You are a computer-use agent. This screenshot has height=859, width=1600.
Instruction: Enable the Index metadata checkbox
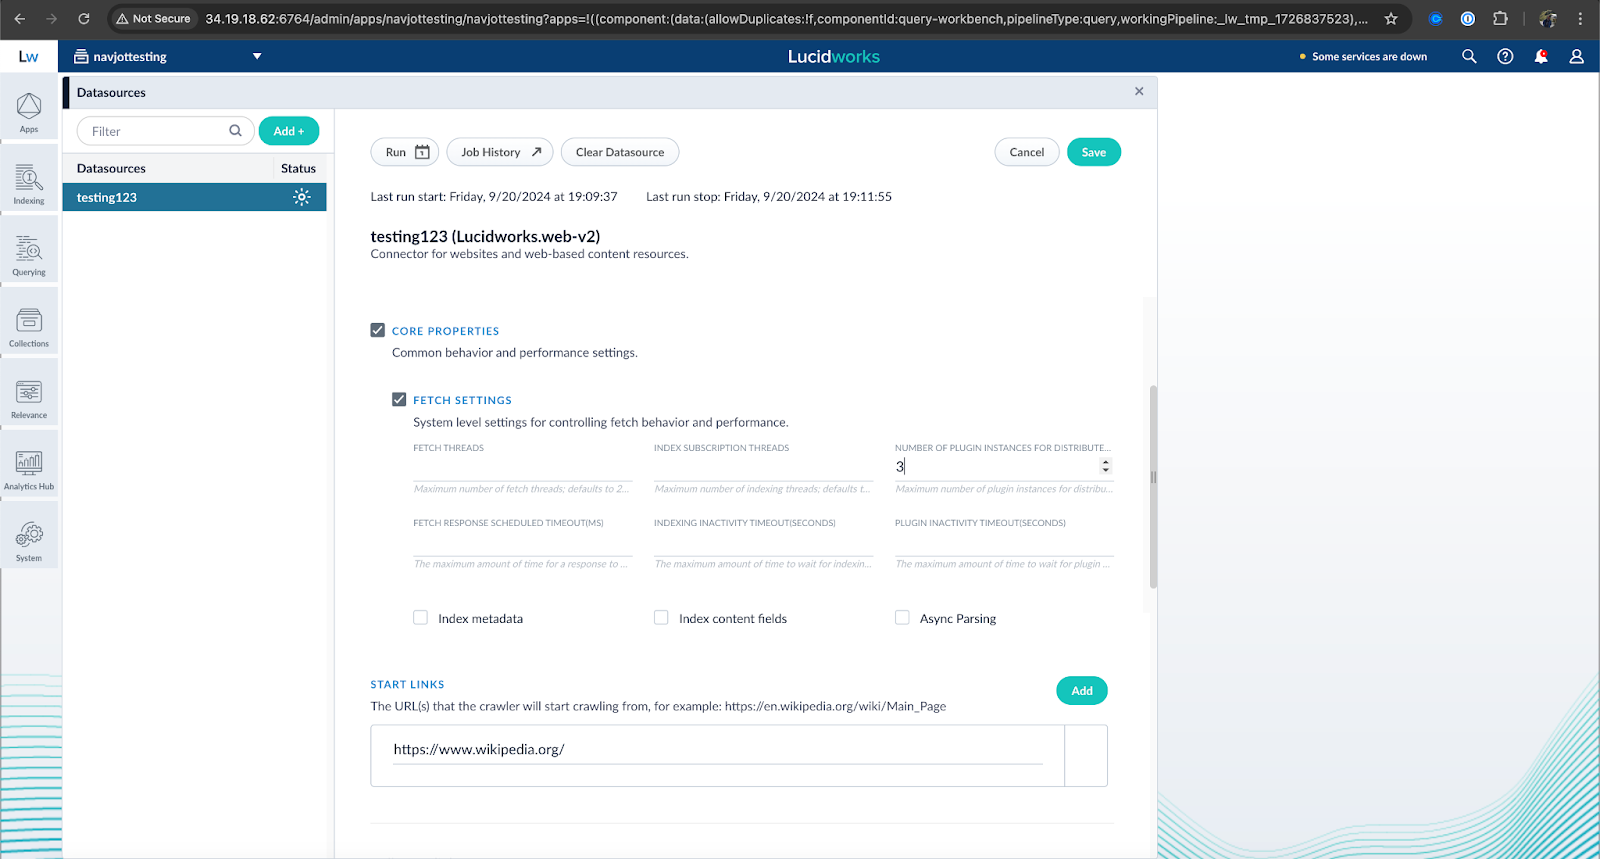pyautogui.click(x=421, y=618)
